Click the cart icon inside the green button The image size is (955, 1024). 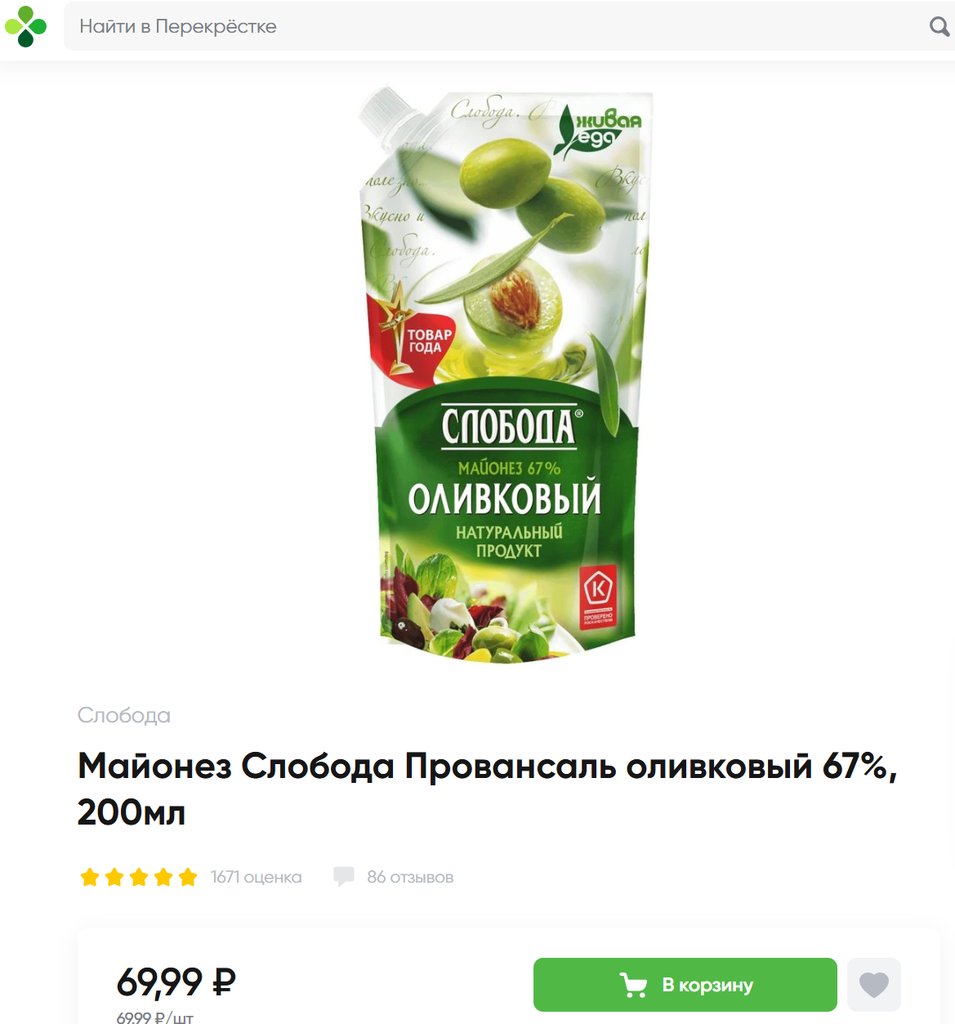(632, 984)
